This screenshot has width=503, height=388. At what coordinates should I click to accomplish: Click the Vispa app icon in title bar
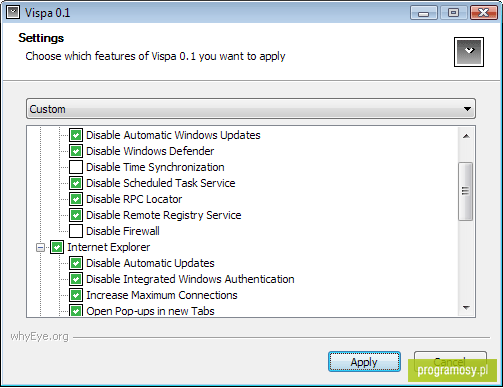point(13,13)
